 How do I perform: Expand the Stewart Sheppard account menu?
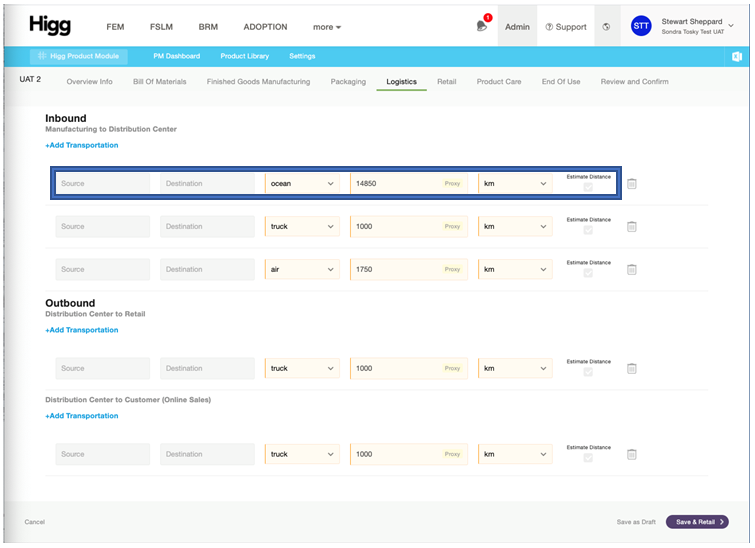(x=730, y=26)
